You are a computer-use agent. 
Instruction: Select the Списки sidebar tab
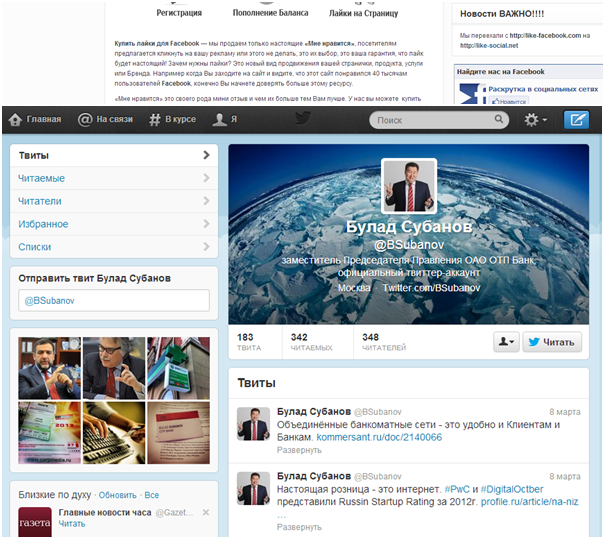tap(114, 247)
